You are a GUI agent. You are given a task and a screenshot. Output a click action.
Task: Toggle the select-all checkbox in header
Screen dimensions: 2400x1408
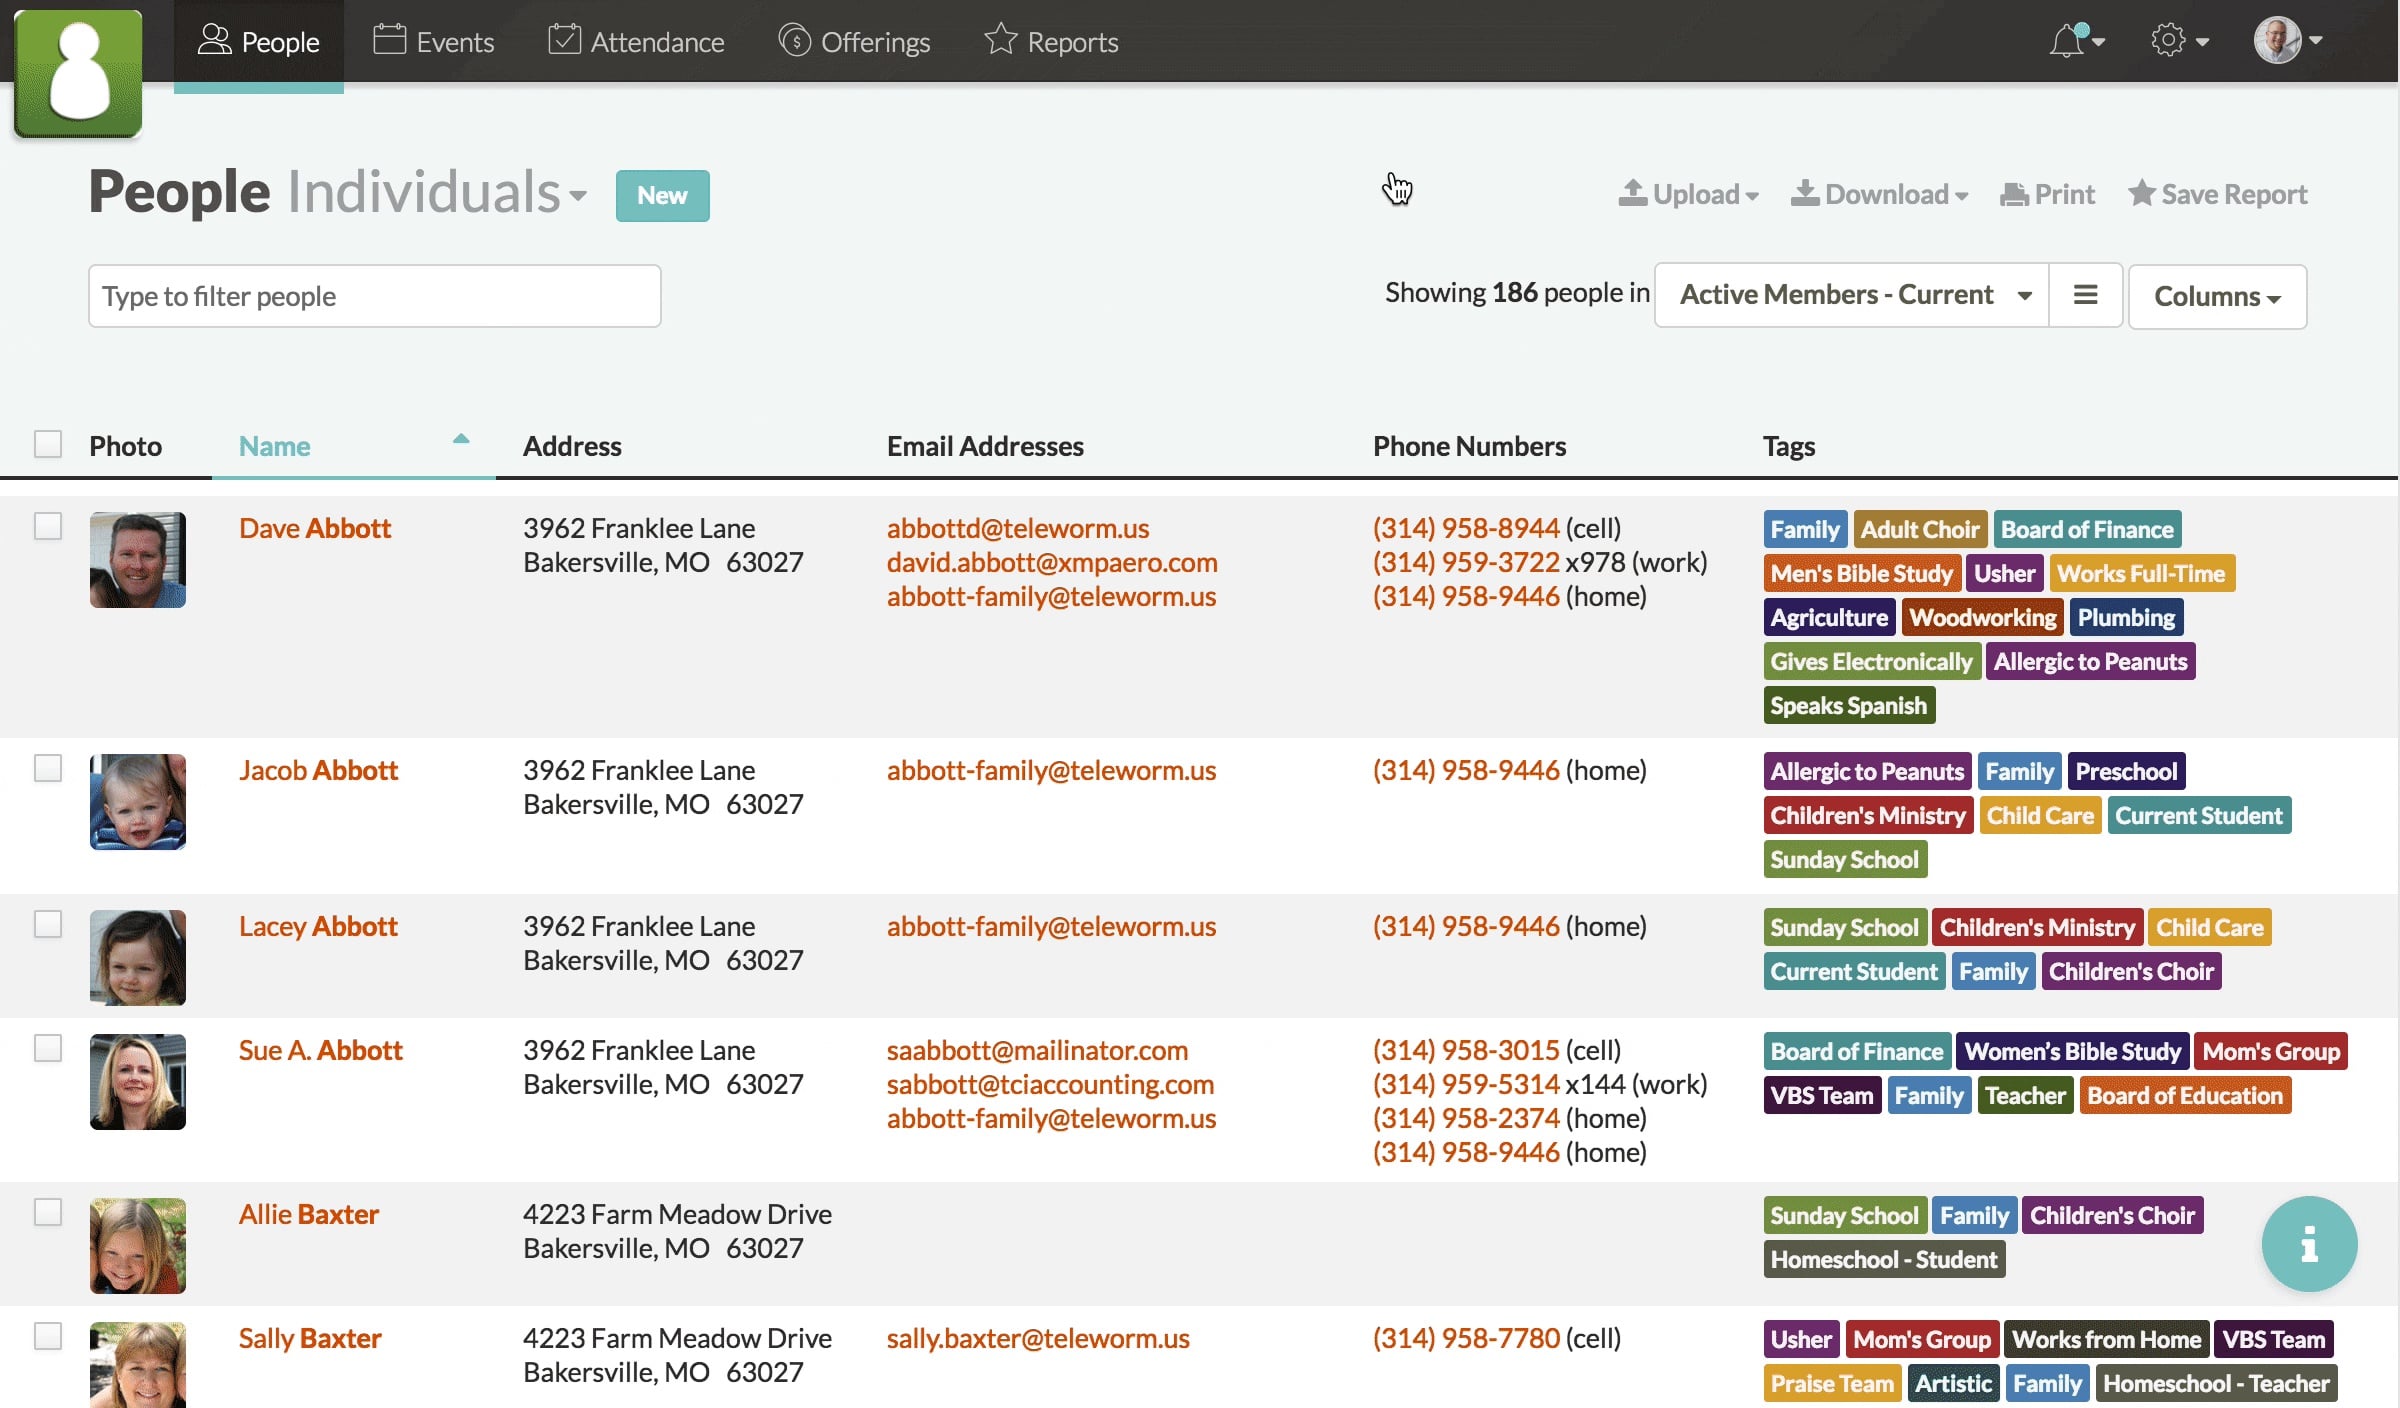tap(48, 444)
